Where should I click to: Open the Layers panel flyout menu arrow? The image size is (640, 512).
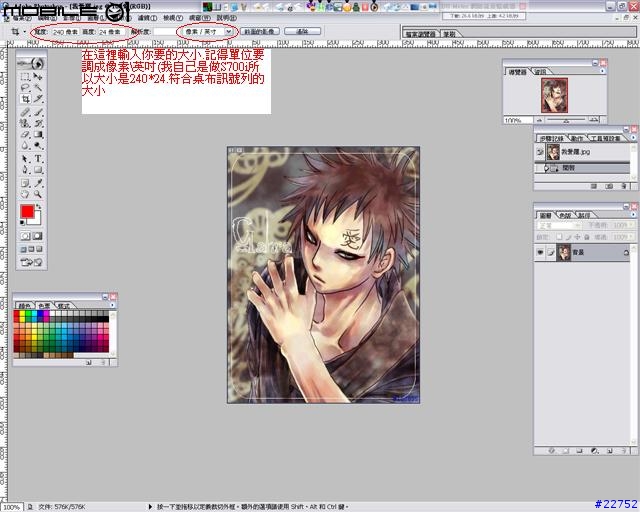pyautogui.click(x=633, y=215)
